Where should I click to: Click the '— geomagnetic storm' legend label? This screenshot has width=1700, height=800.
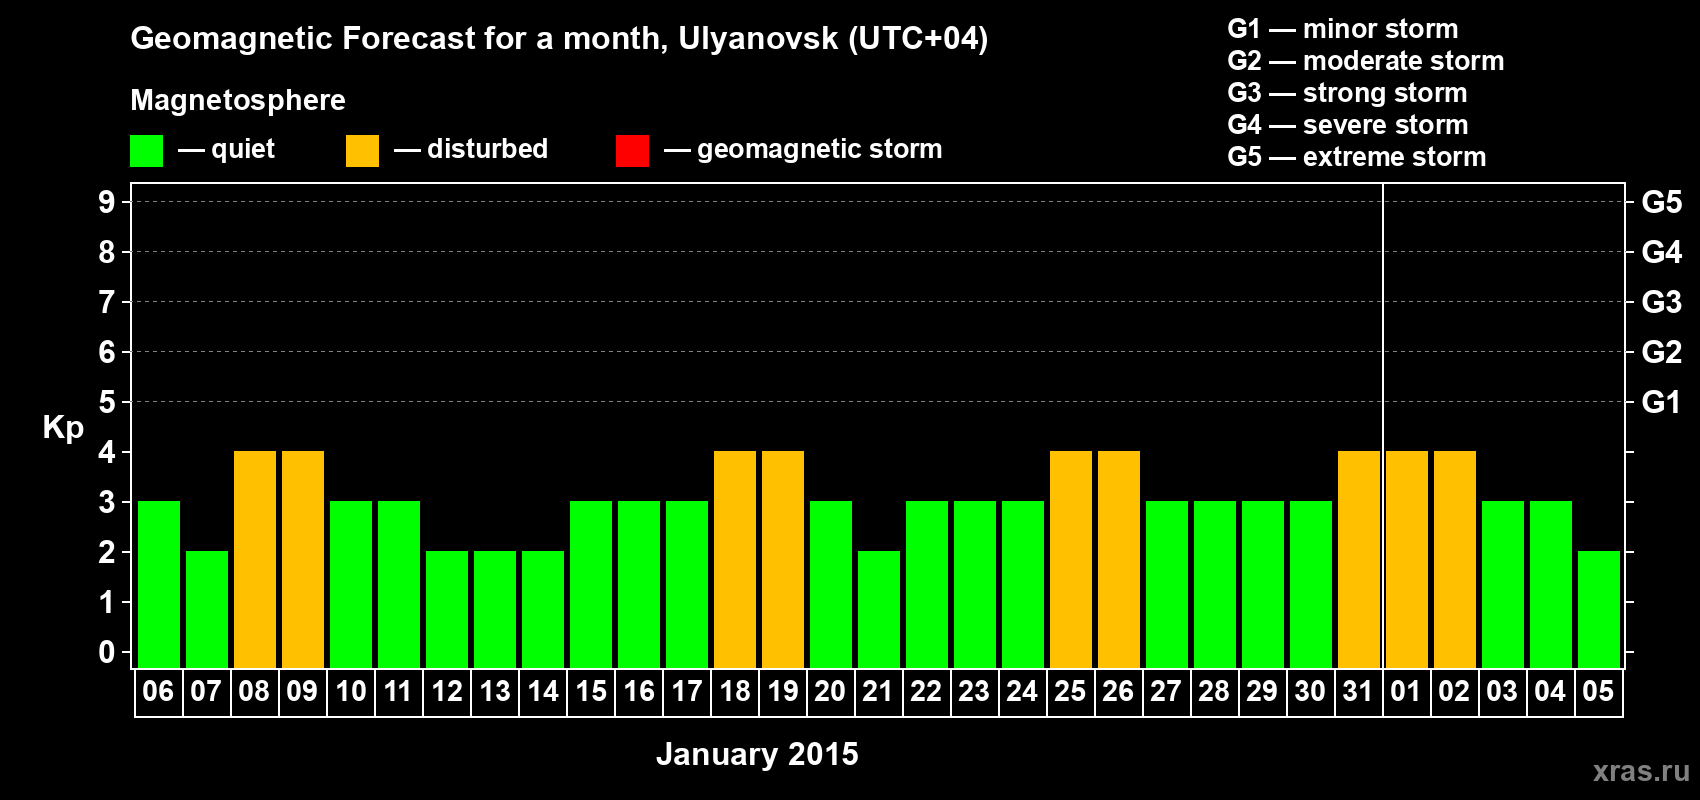[x=803, y=150]
